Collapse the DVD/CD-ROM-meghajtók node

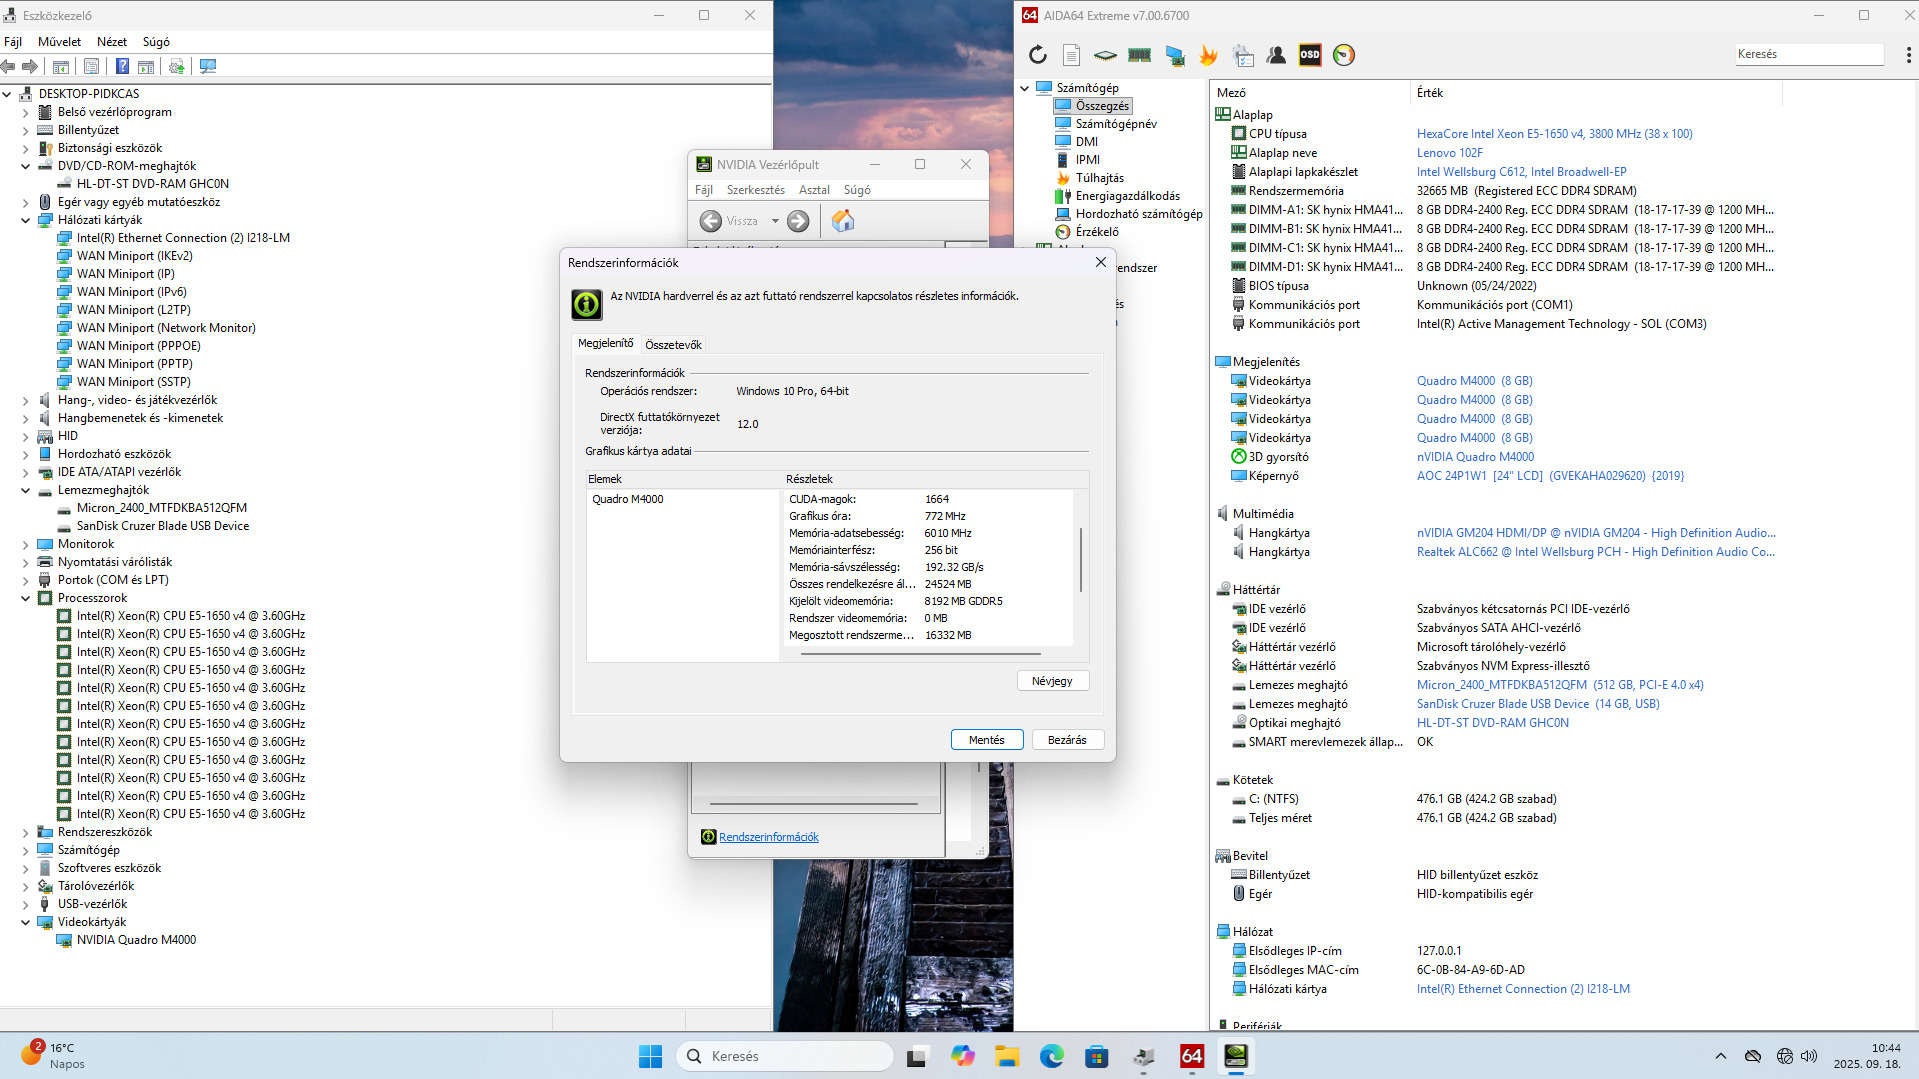click(26, 166)
